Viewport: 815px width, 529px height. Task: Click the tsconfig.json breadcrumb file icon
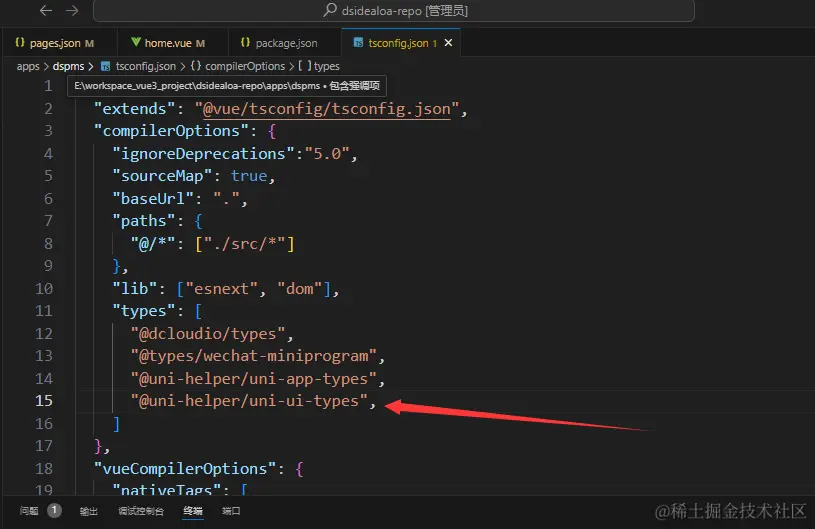106,66
